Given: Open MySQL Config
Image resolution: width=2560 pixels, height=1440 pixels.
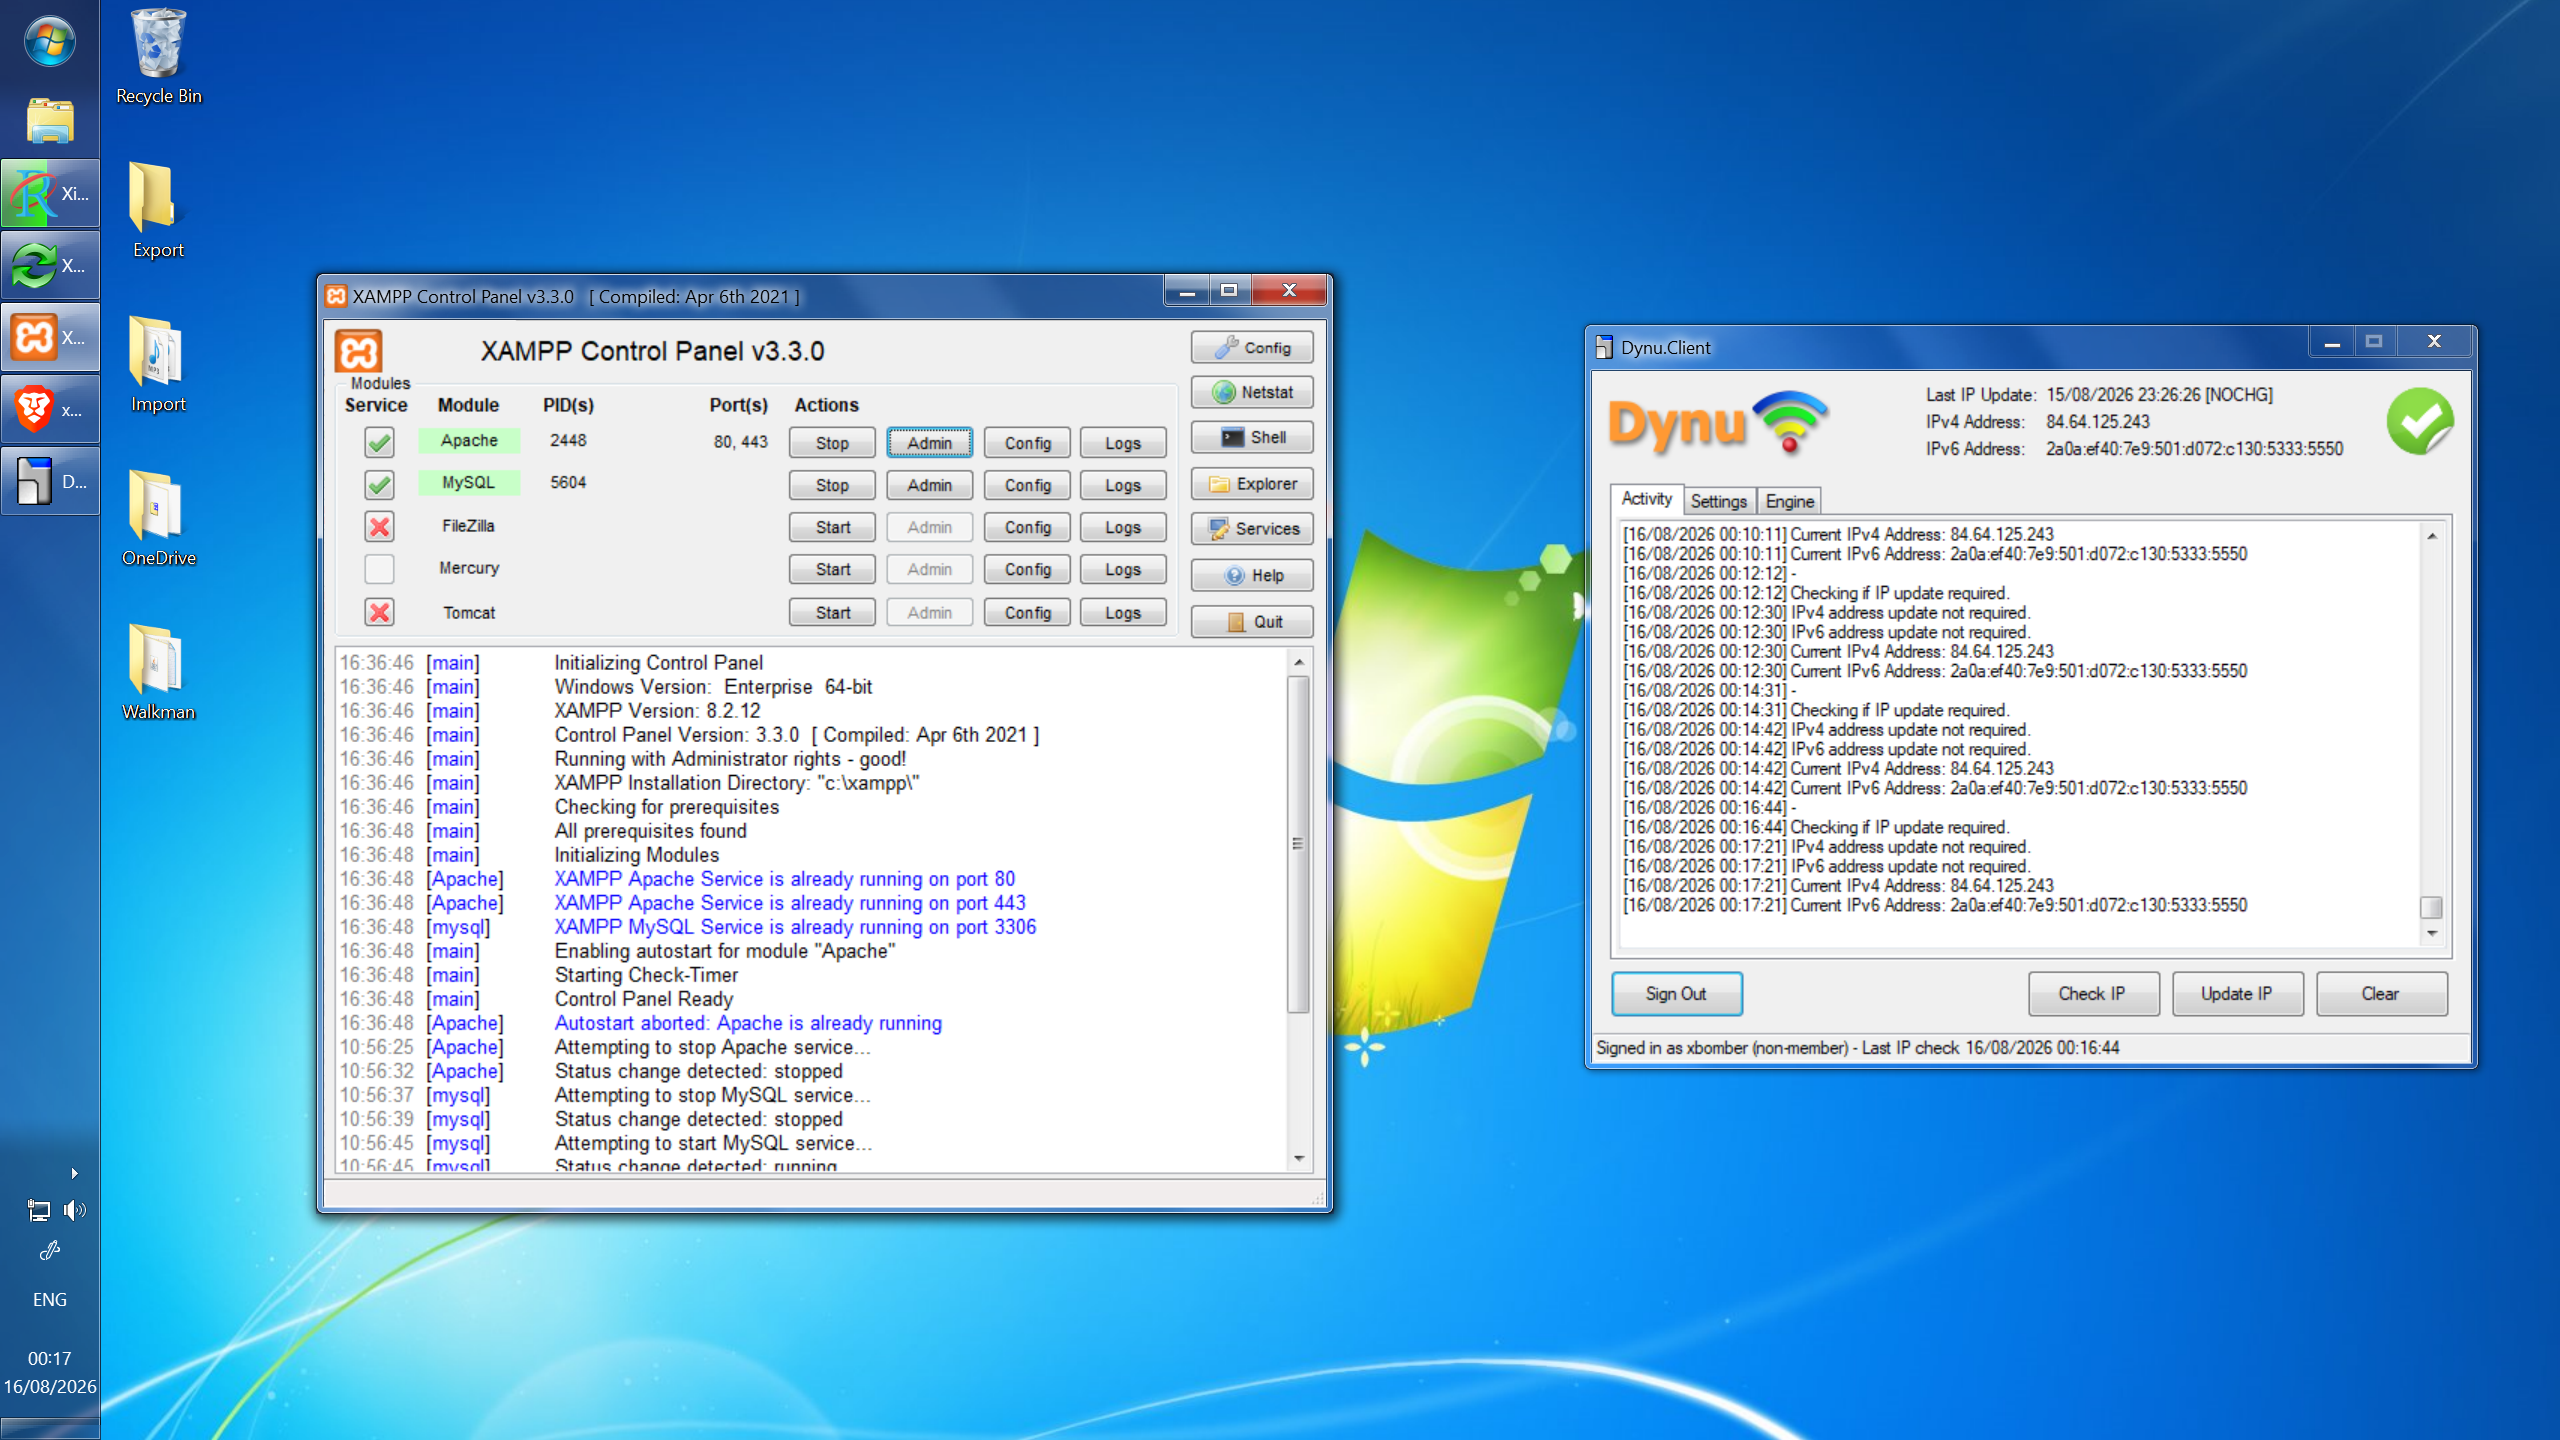Looking at the screenshot, I should pyautogui.click(x=1028, y=485).
